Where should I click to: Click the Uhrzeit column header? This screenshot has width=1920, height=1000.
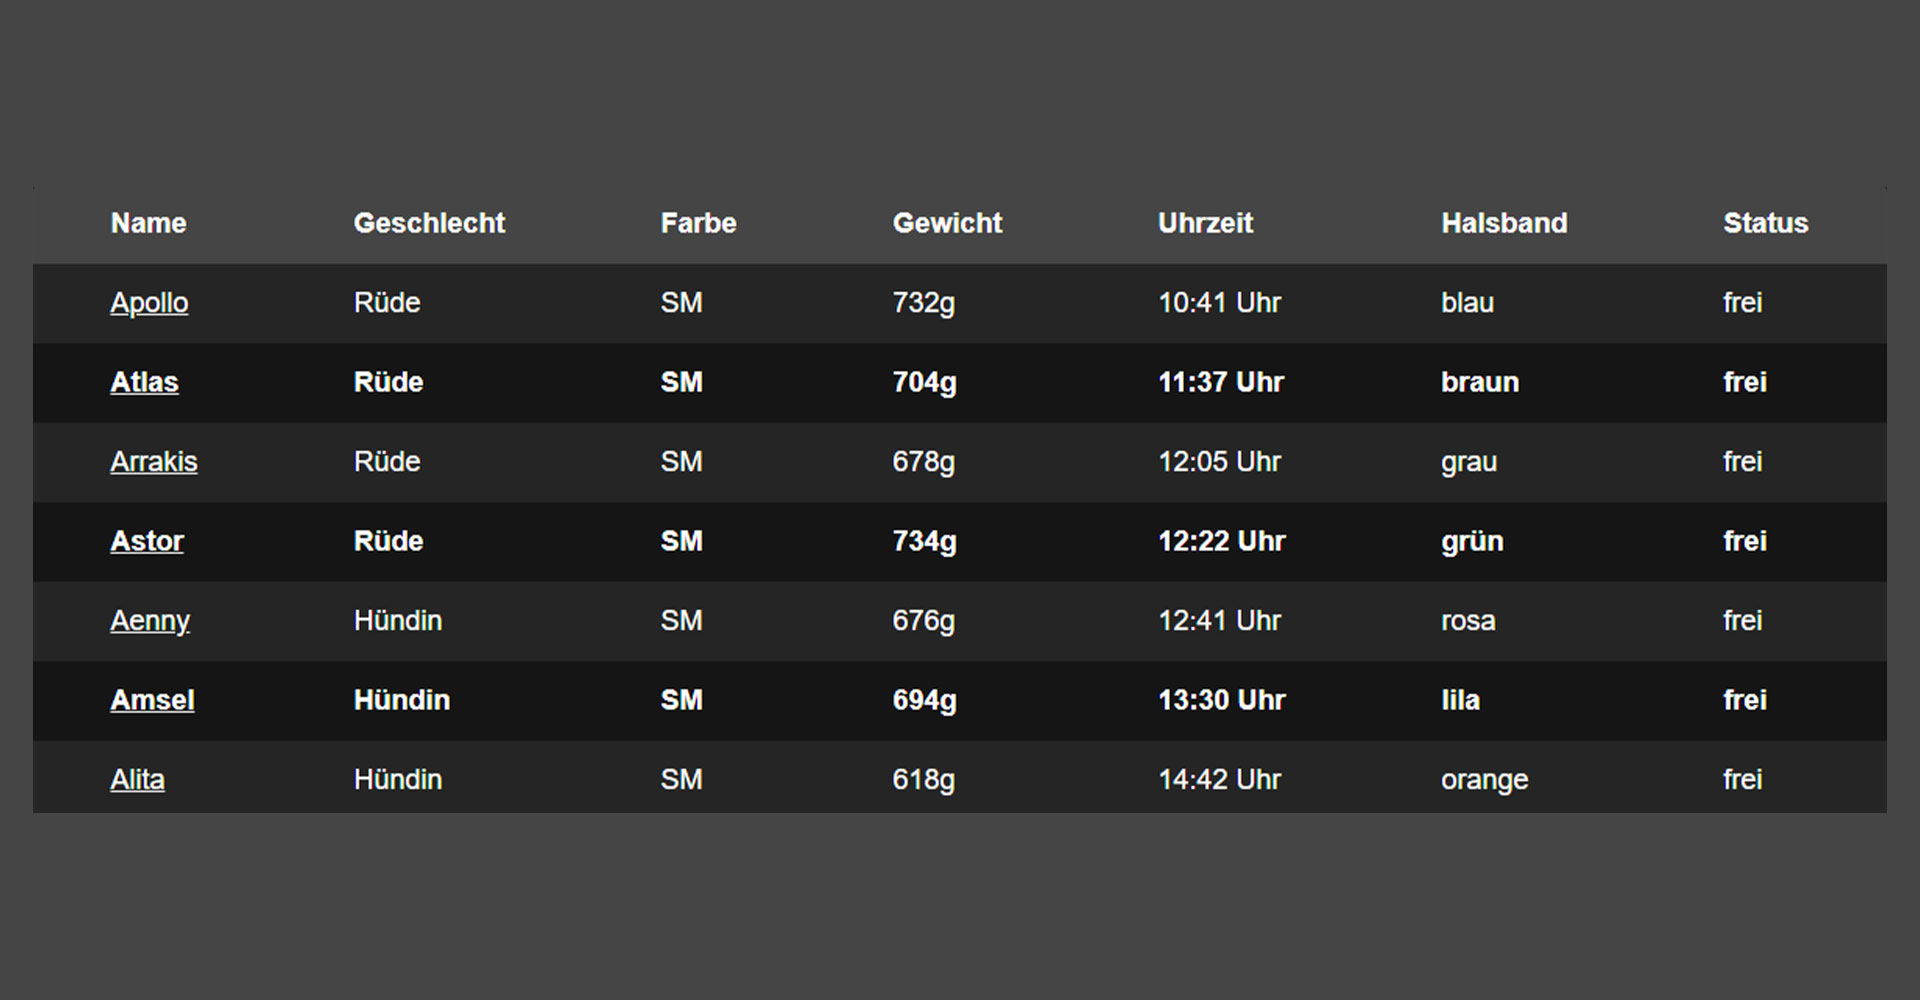(1205, 223)
